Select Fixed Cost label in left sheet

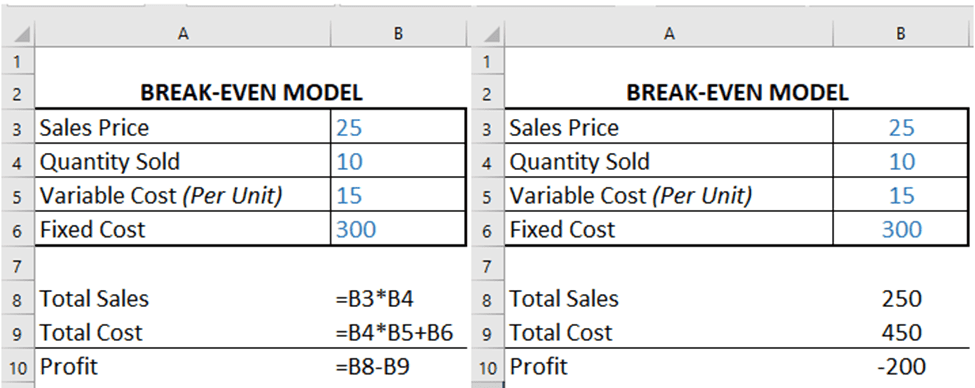click(x=92, y=229)
